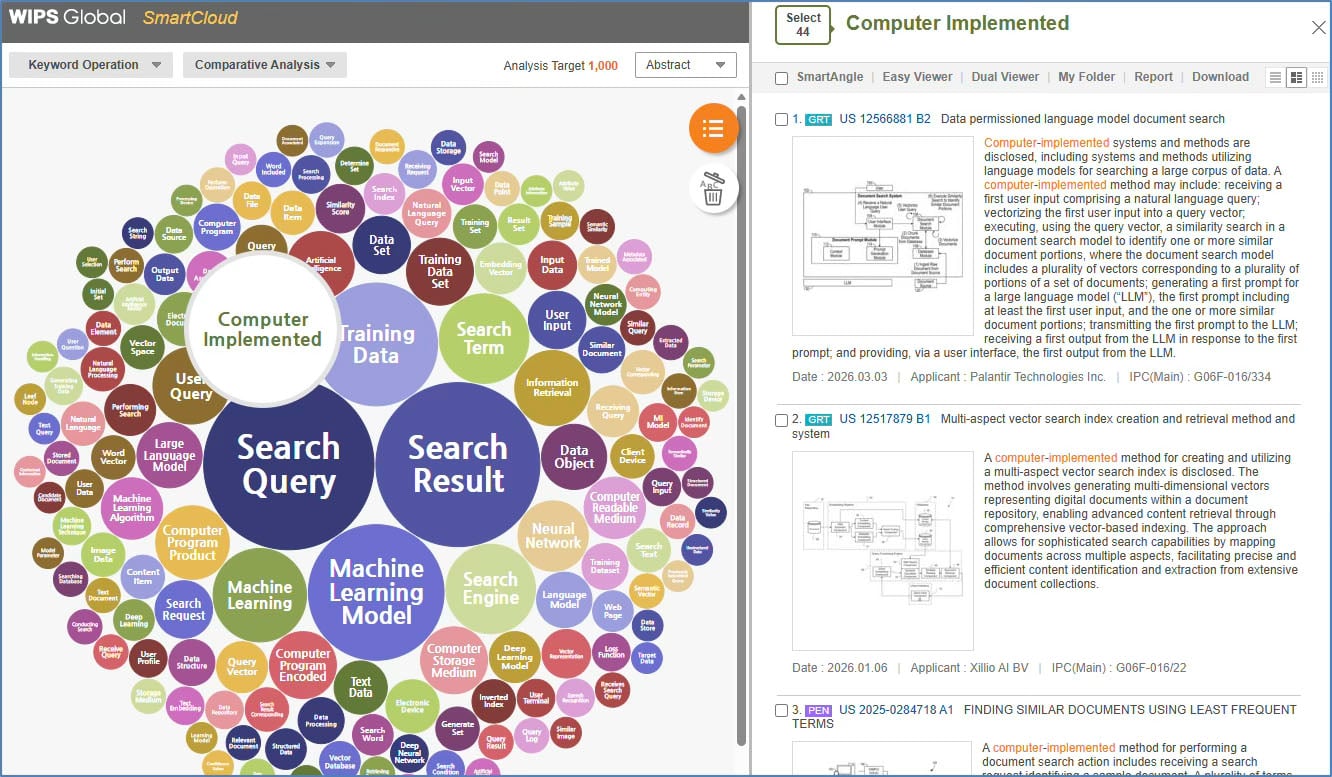Check the box for result 2
This screenshot has width=1332, height=777.
(x=781, y=420)
